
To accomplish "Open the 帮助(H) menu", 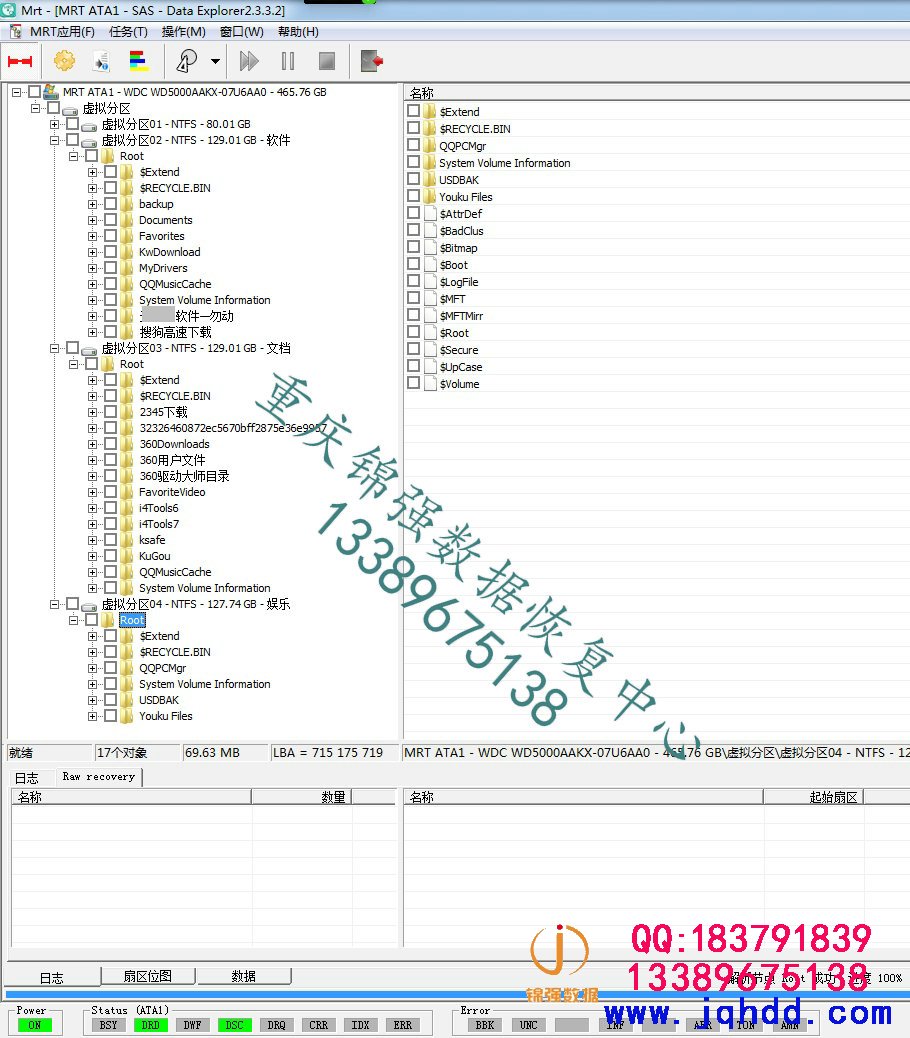I will [298, 32].
